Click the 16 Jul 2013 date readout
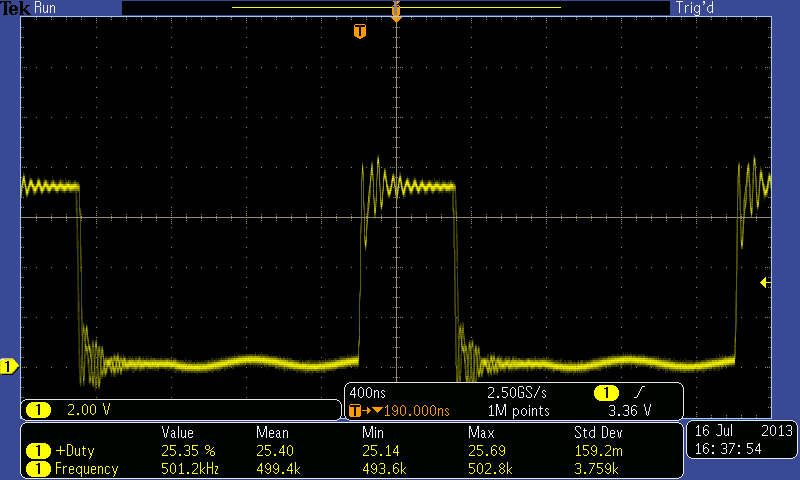The image size is (800, 480). click(743, 431)
